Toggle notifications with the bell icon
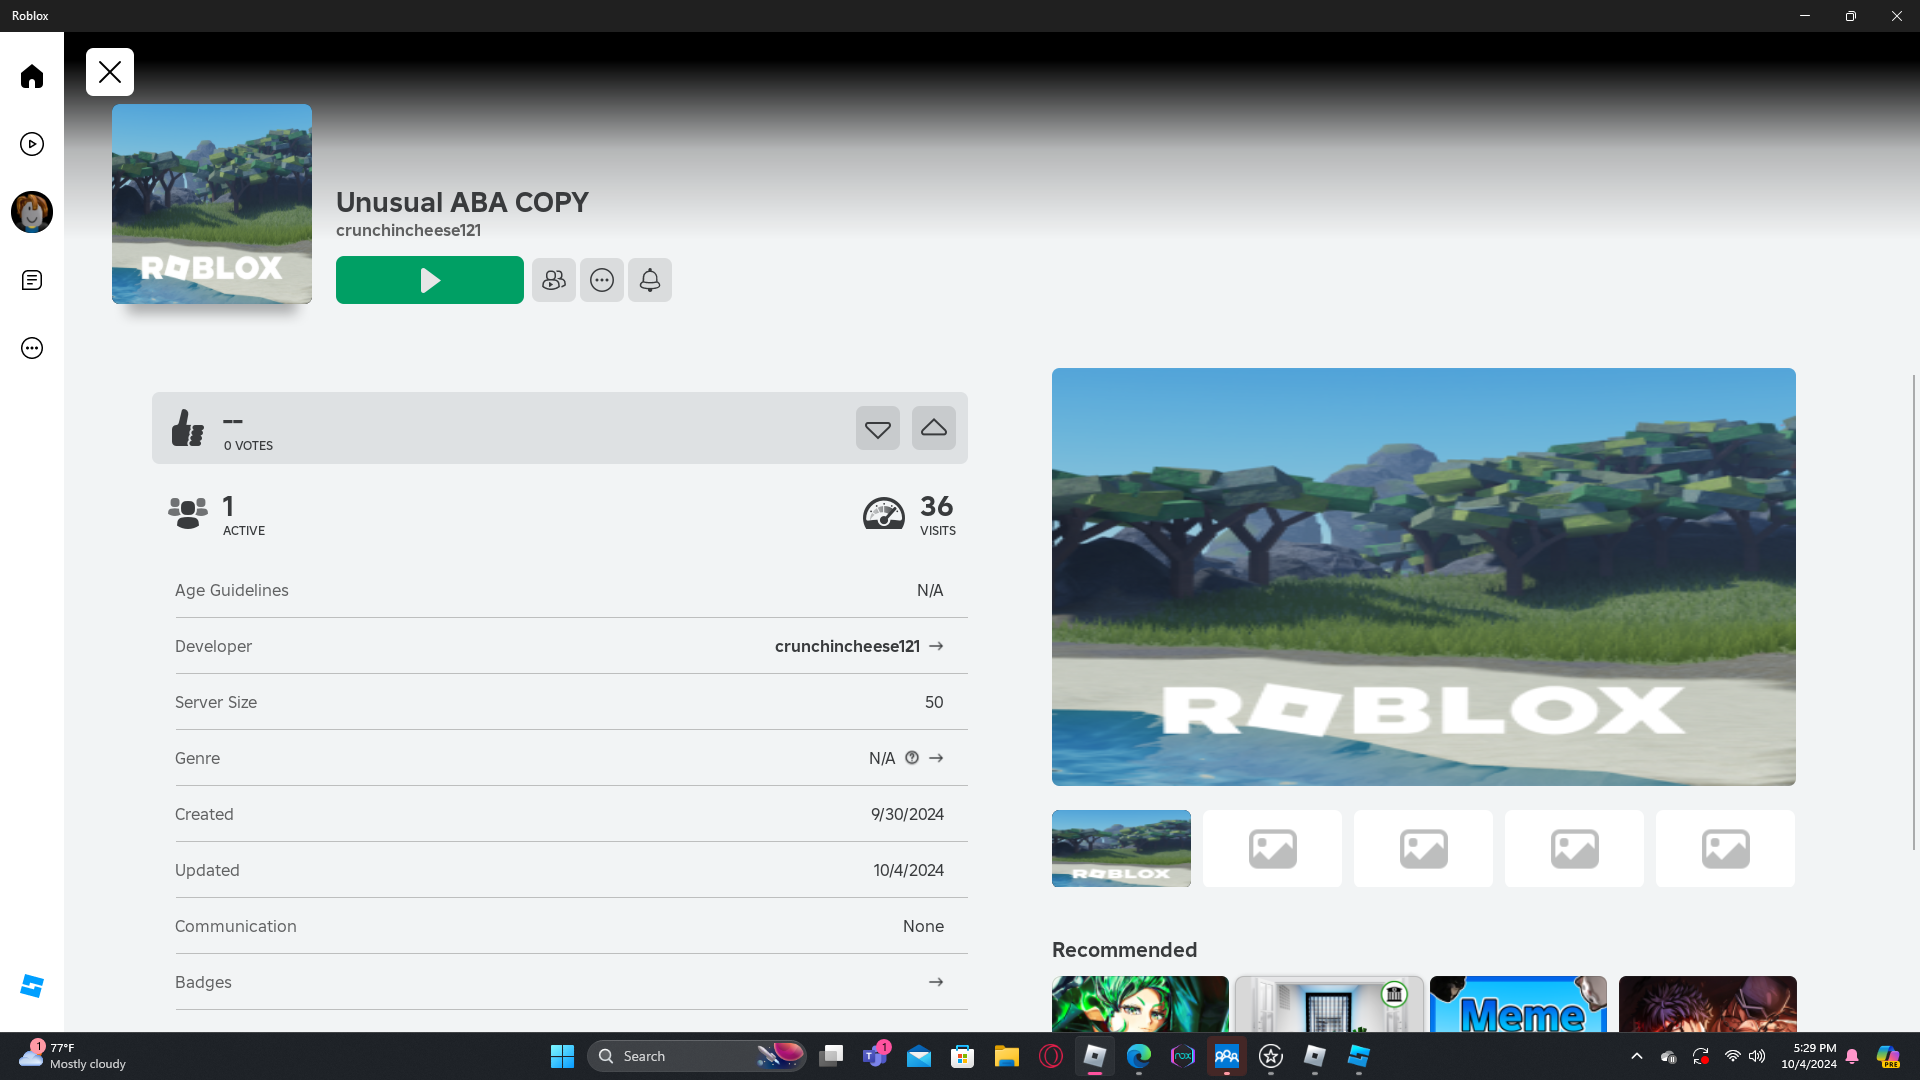Image resolution: width=1920 pixels, height=1080 pixels. pos(650,280)
